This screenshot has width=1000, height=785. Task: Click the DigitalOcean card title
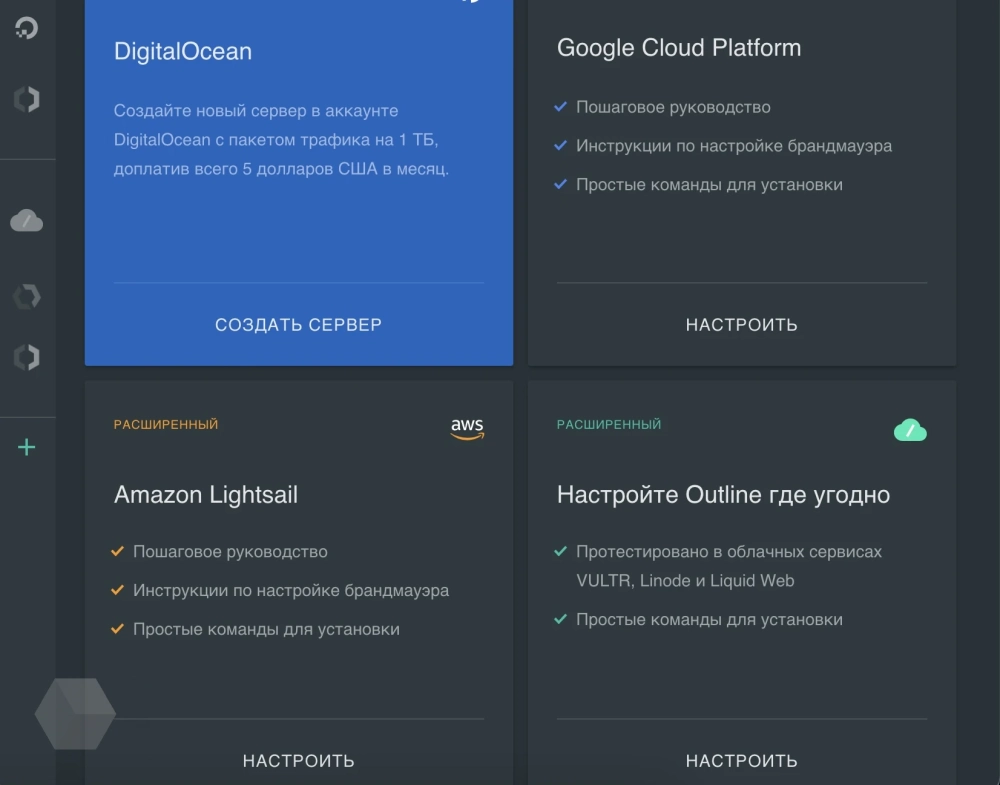183,52
